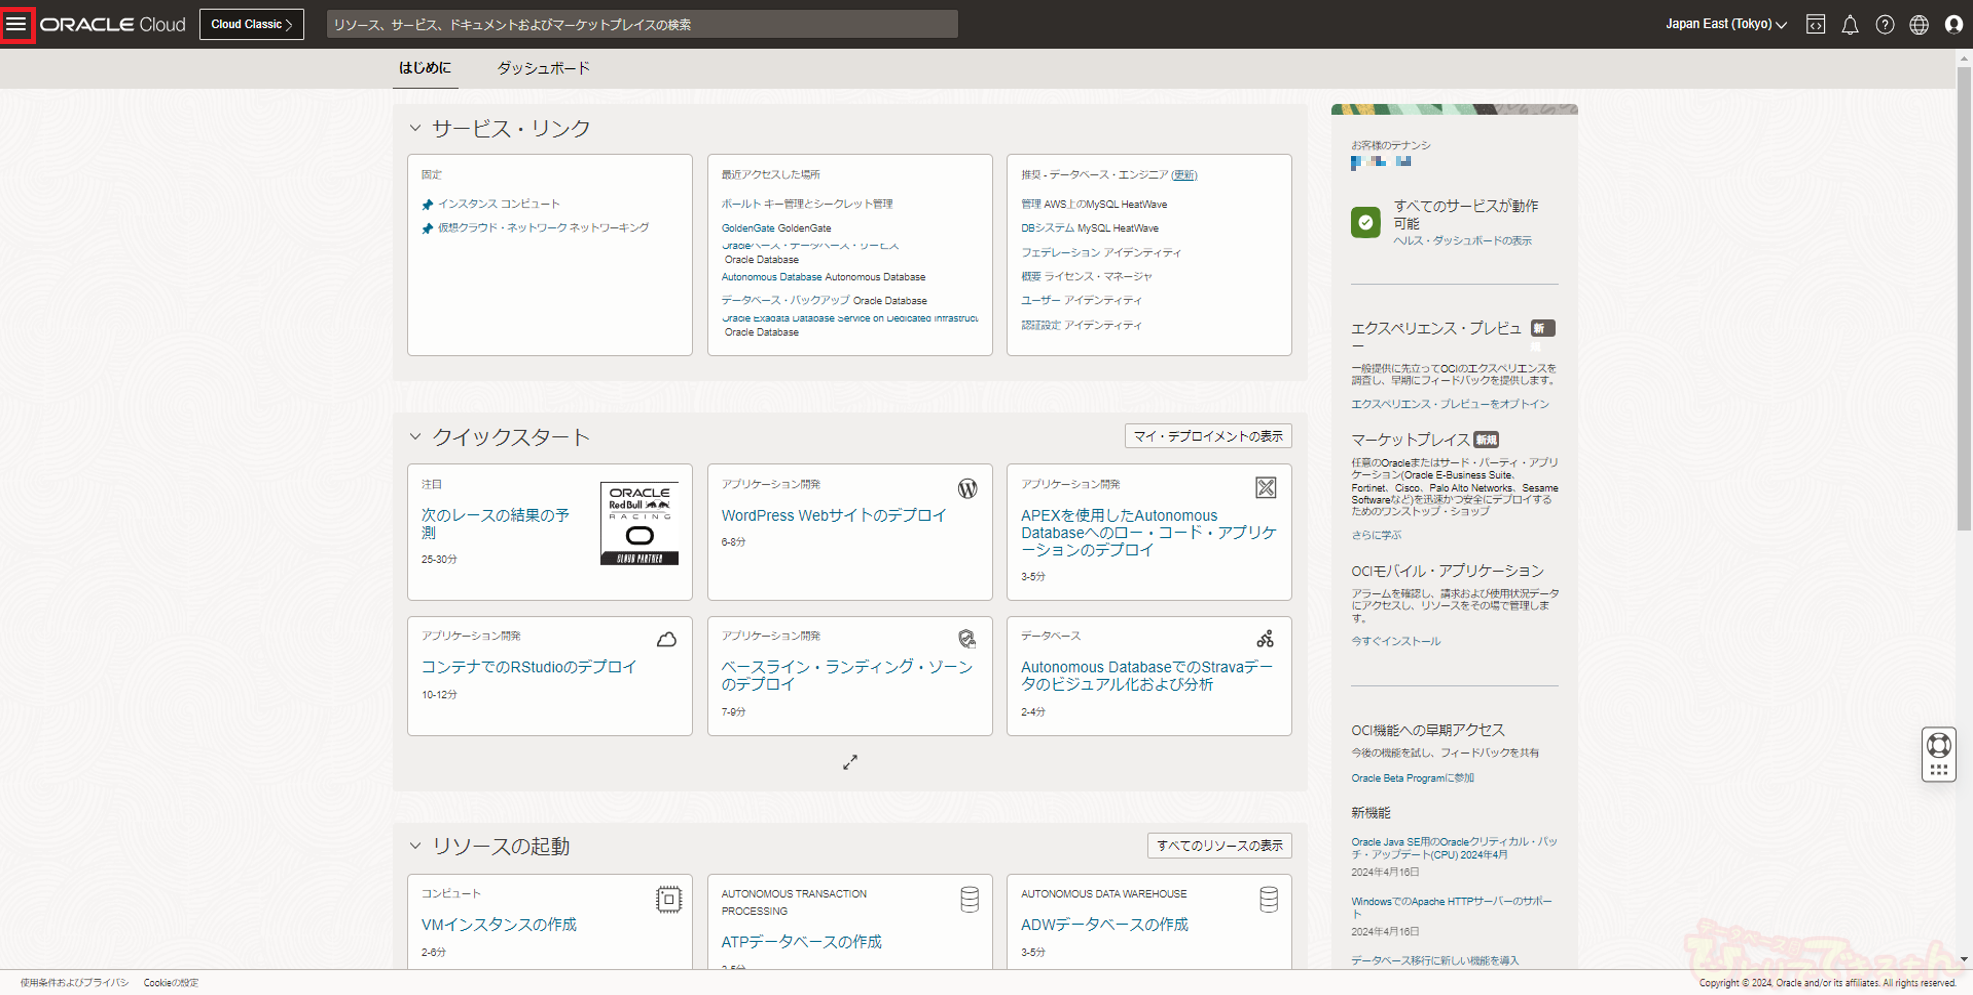
Task: Click the すべてのリソースの表示 button
Action: point(1219,846)
